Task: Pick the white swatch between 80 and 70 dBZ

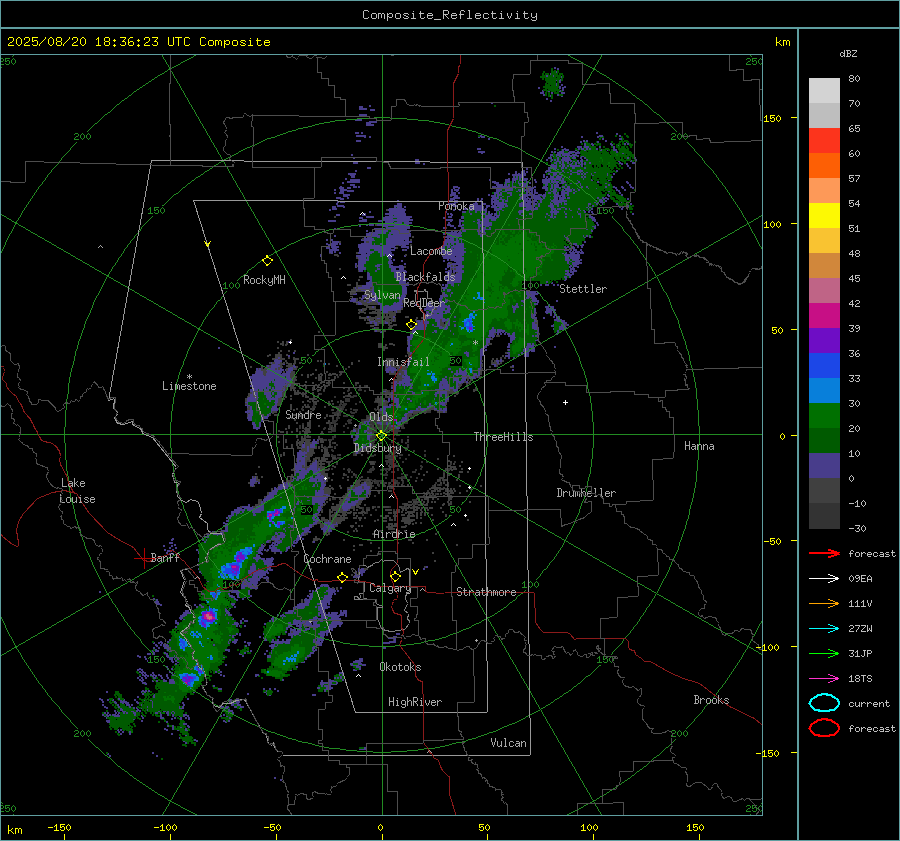Action: tap(824, 91)
